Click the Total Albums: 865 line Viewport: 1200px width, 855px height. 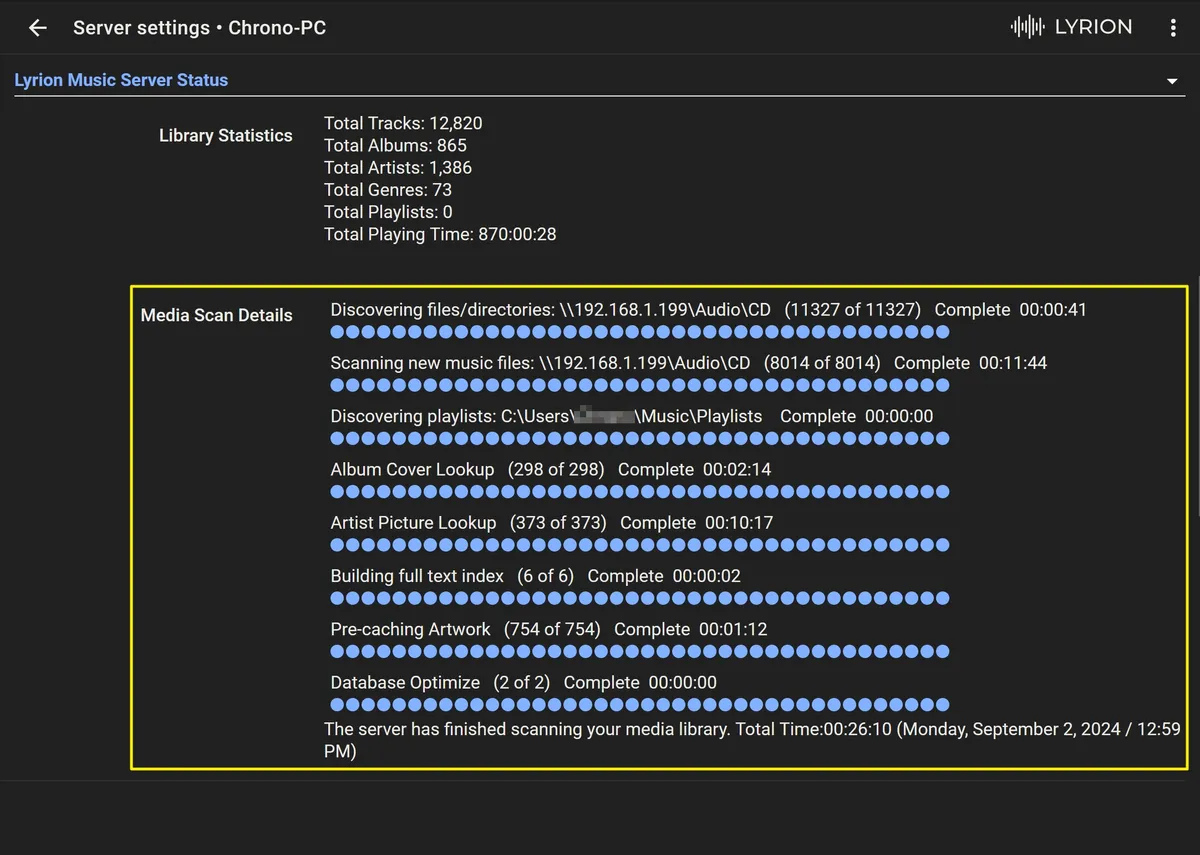395,146
